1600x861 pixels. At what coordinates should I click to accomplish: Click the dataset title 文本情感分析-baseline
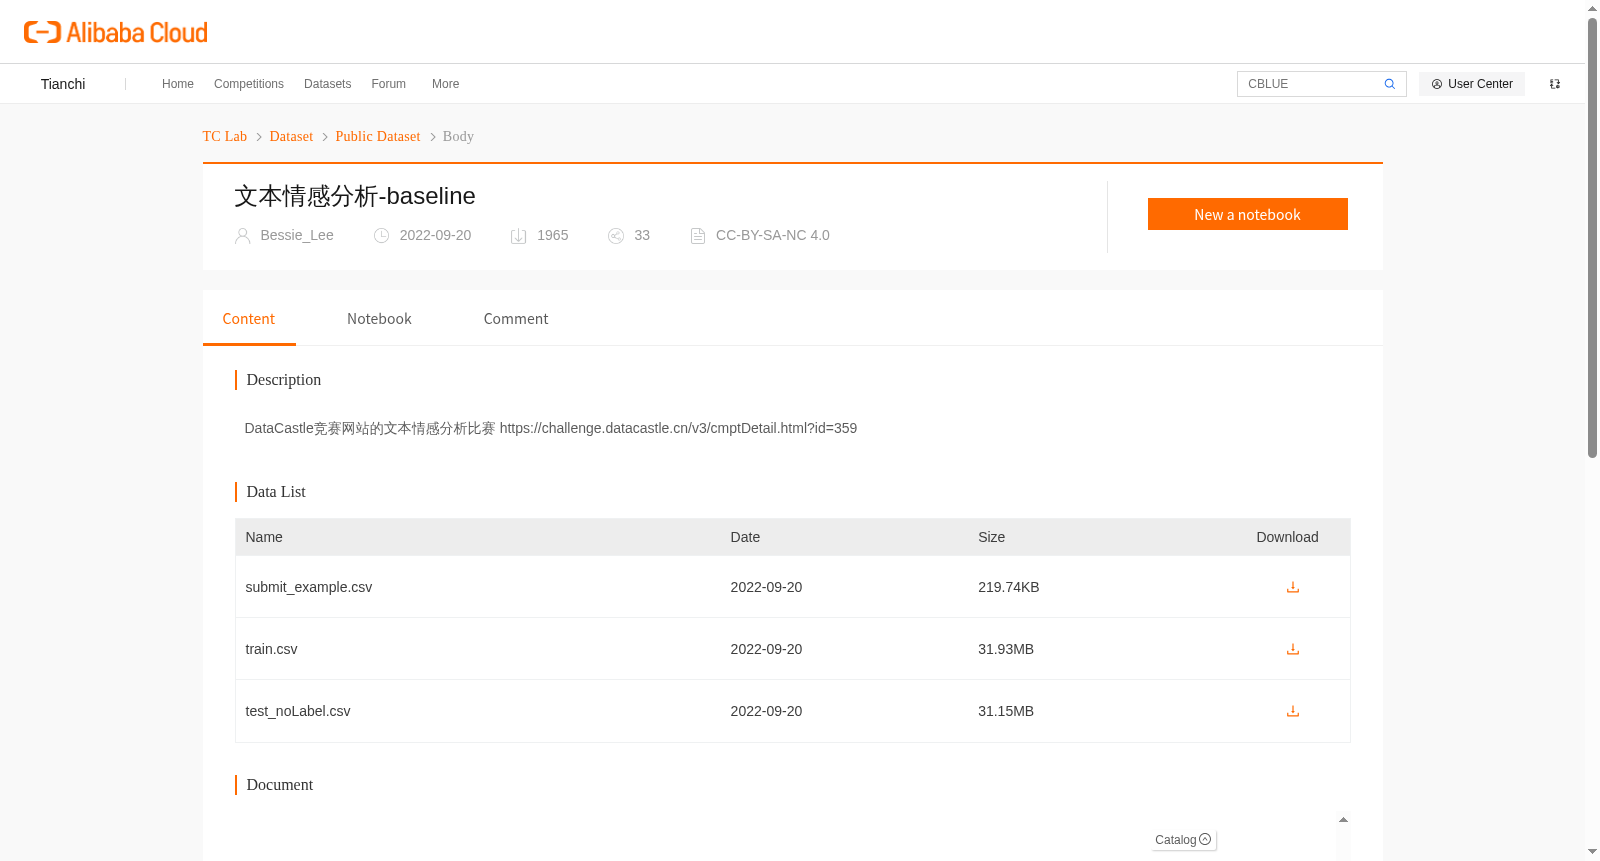click(355, 196)
